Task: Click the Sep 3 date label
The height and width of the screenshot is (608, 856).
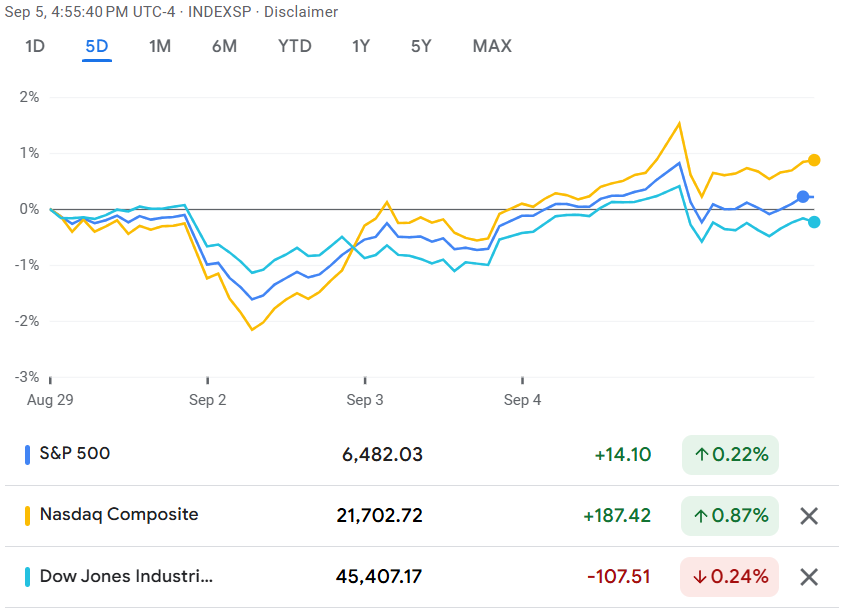Action: coord(365,400)
